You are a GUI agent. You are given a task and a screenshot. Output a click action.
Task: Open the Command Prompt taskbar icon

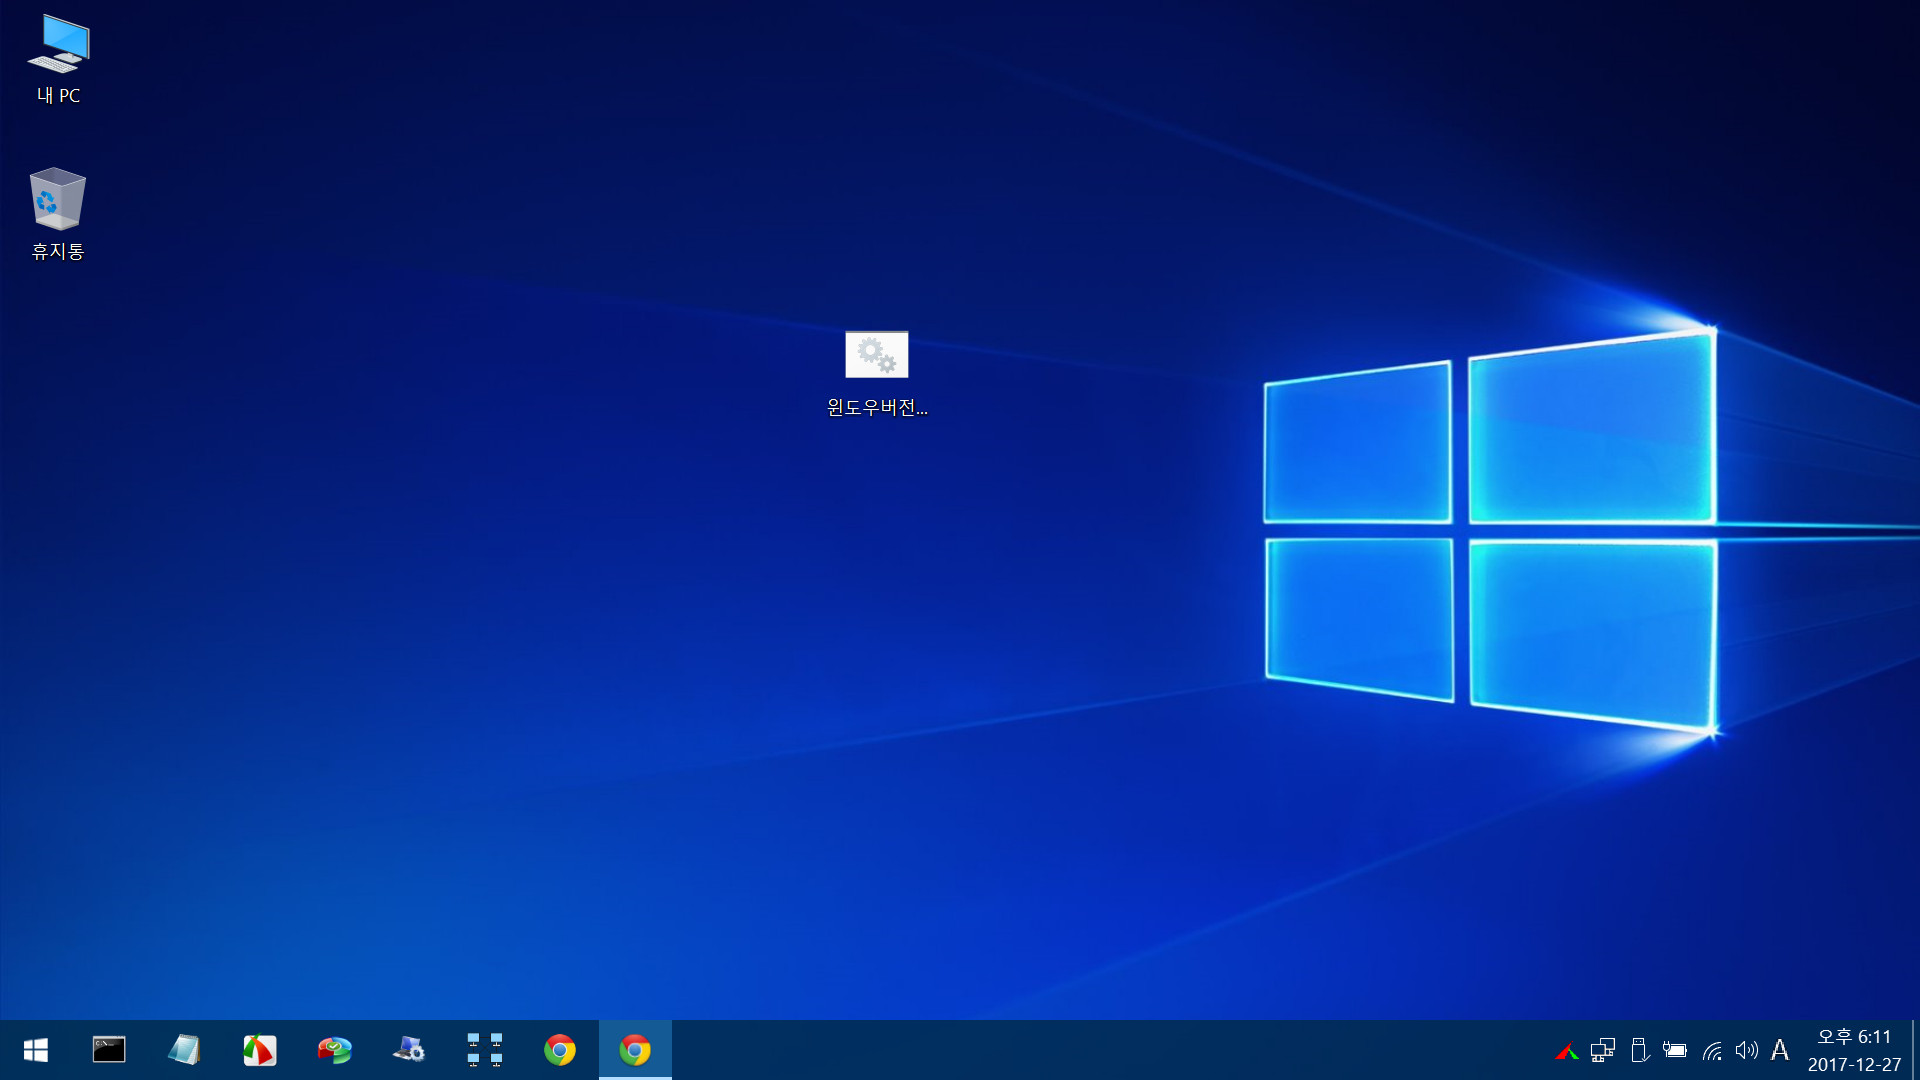coord(109,1050)
